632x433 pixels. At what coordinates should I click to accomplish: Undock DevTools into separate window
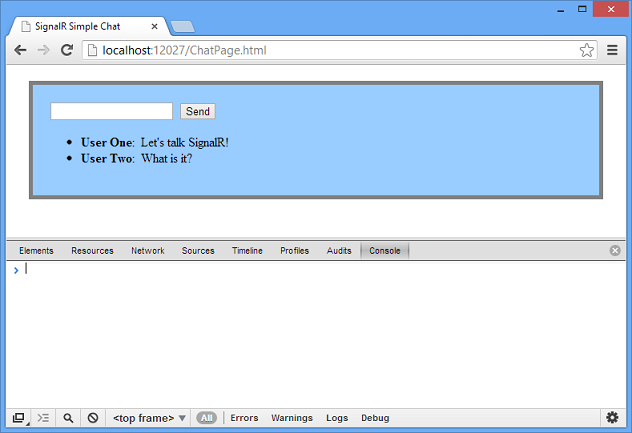tap(19, 418)
